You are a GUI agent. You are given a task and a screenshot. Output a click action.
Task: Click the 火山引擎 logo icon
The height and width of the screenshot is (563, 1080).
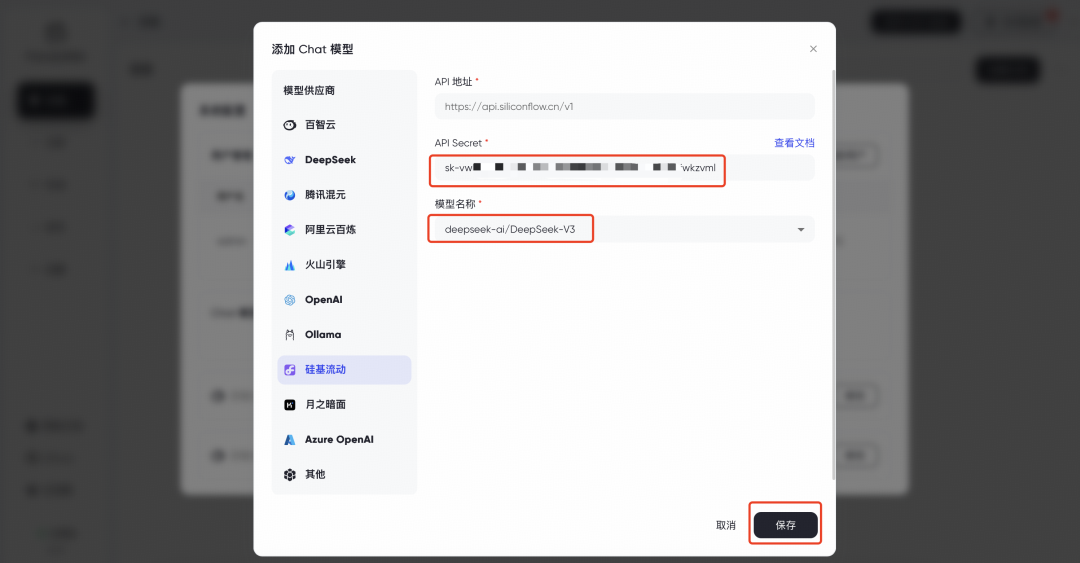(290, 265)
